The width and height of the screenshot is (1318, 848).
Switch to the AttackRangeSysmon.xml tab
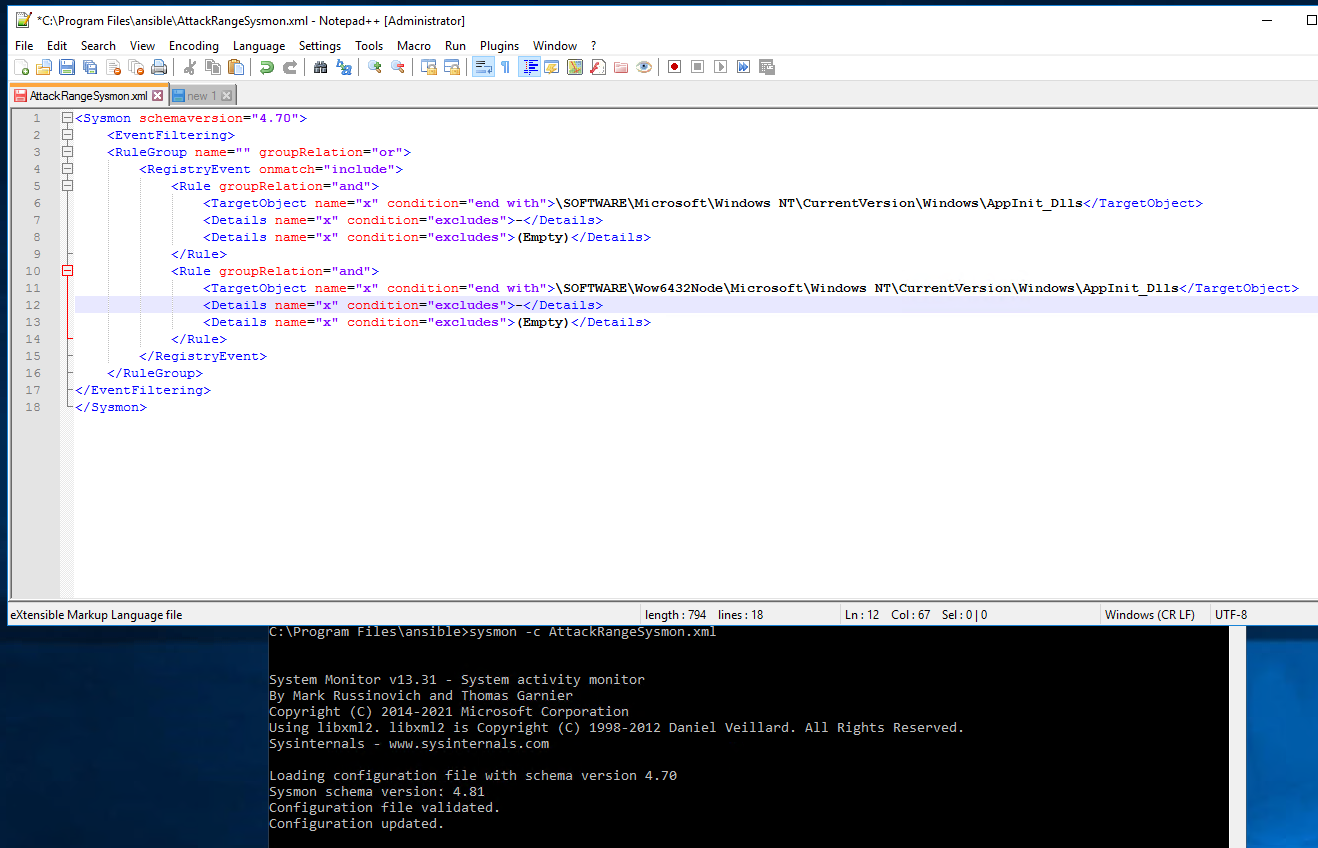[x=87, y=96]
